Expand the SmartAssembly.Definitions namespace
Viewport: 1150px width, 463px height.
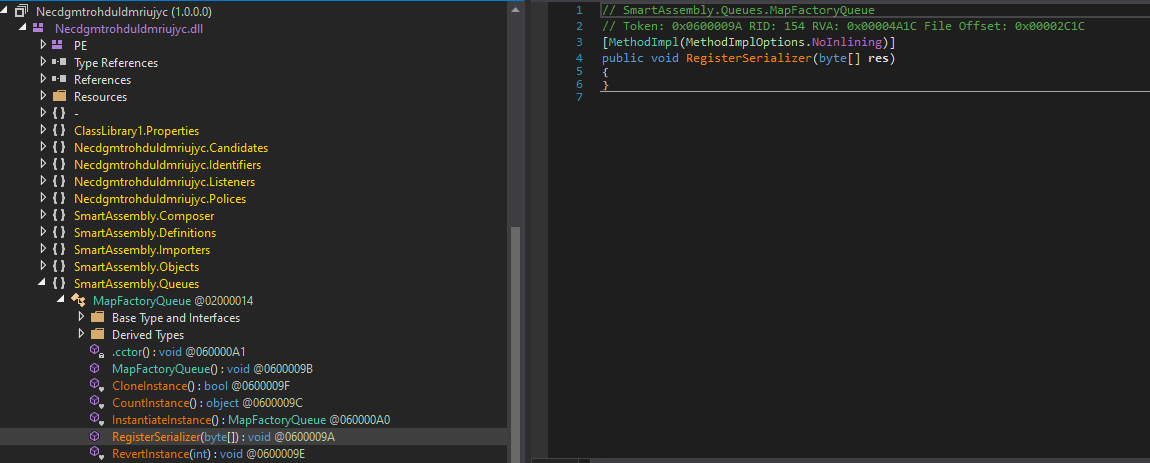pos(43,233)
